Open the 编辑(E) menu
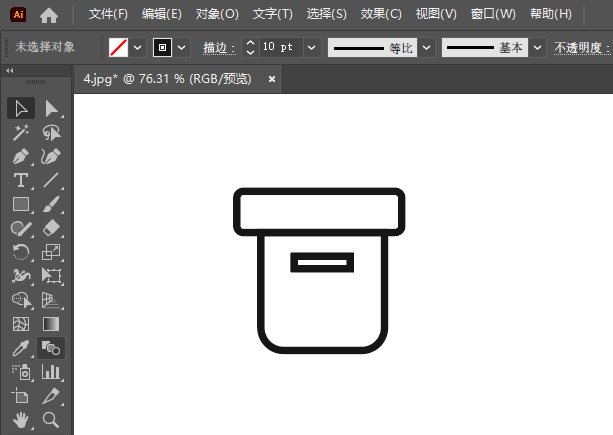The image size is (613, 435). [x=162, y=14]
